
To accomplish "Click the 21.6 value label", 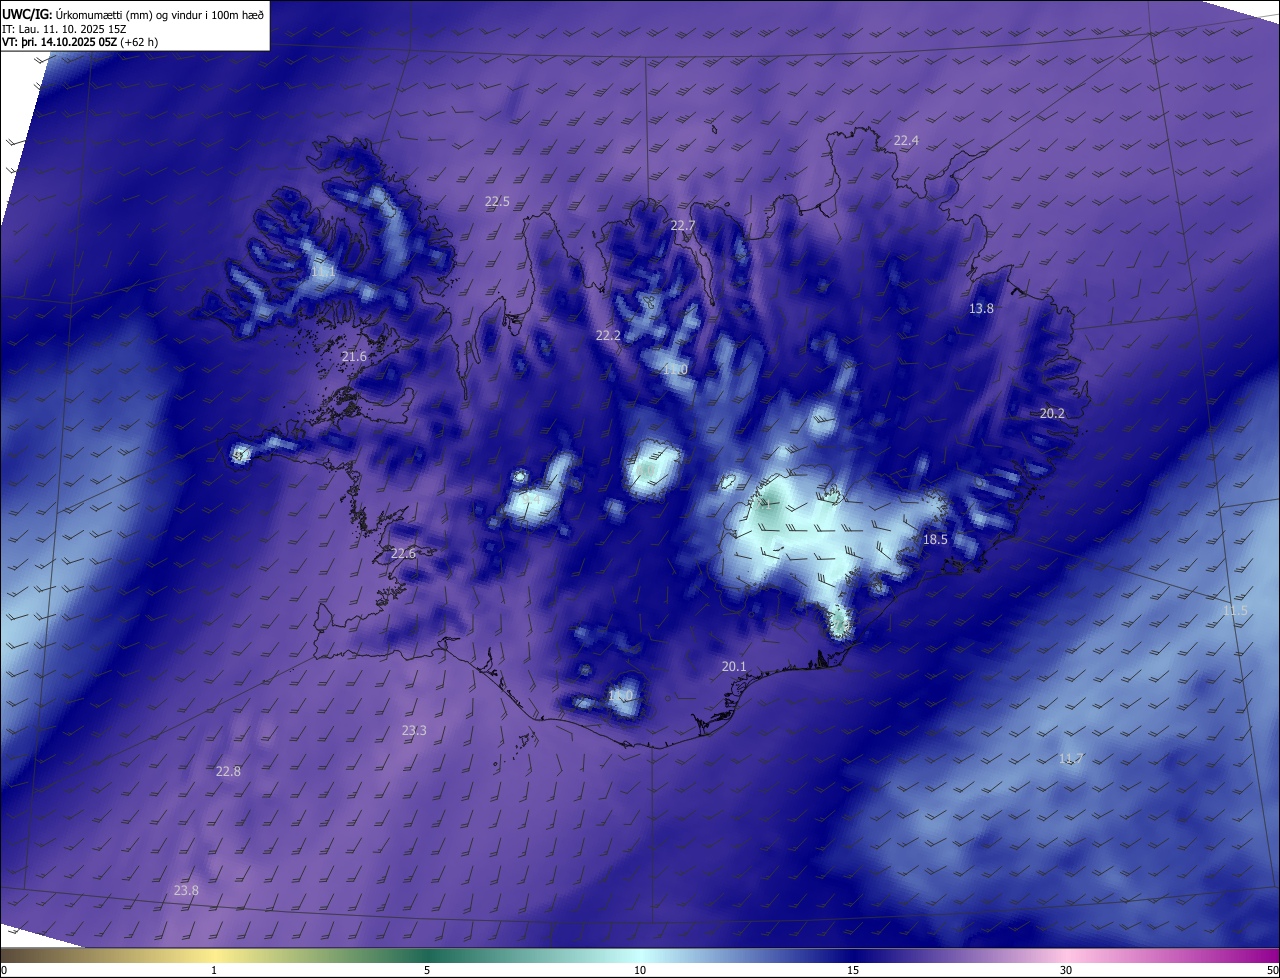I will (354, 357).
